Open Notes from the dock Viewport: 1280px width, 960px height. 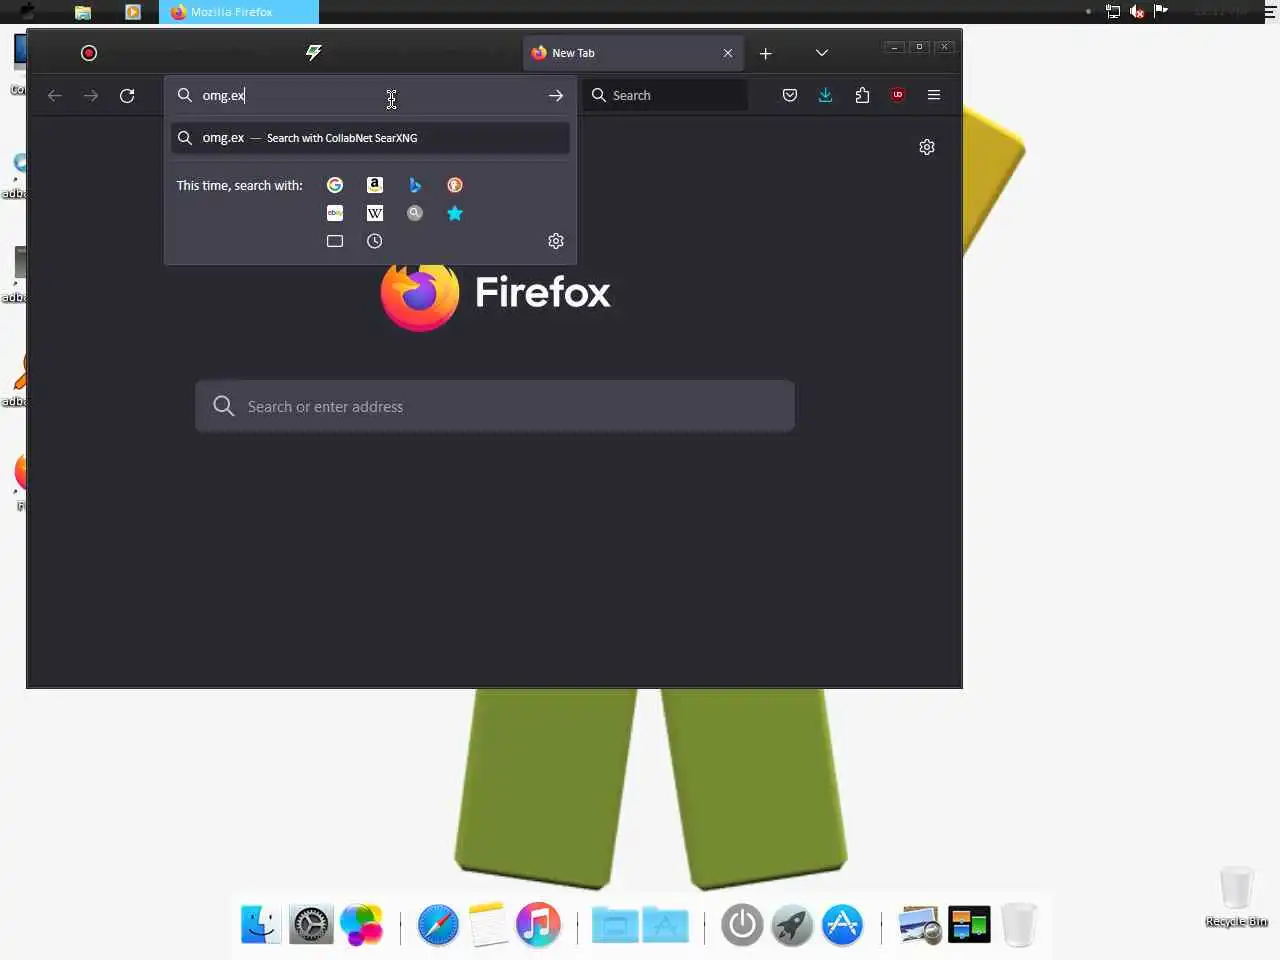(488, 924)
